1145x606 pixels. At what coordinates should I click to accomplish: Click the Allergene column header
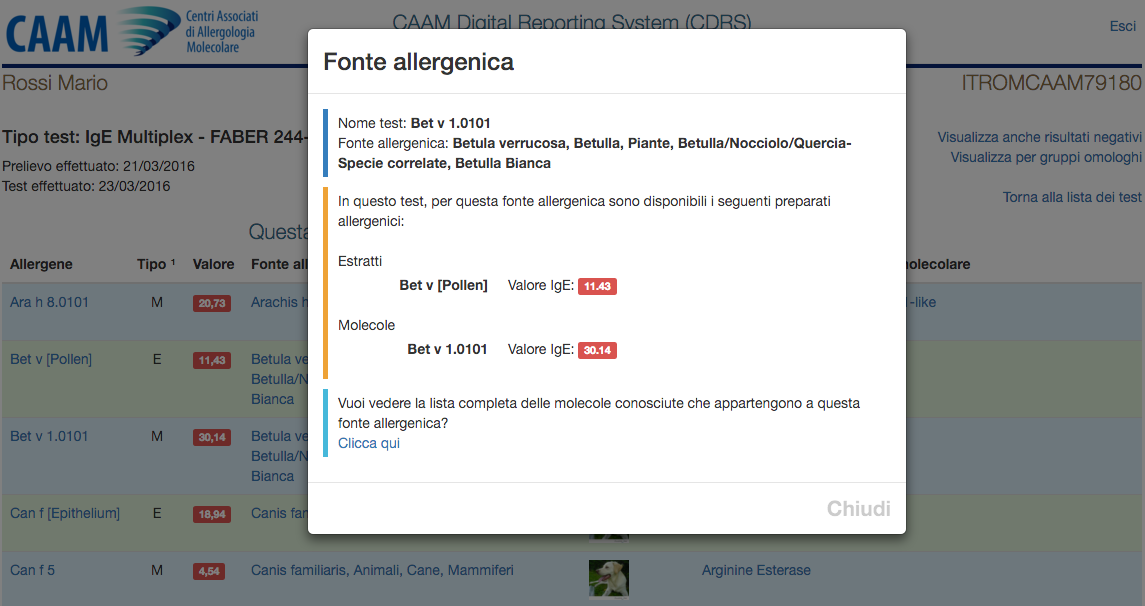(41, 264)
